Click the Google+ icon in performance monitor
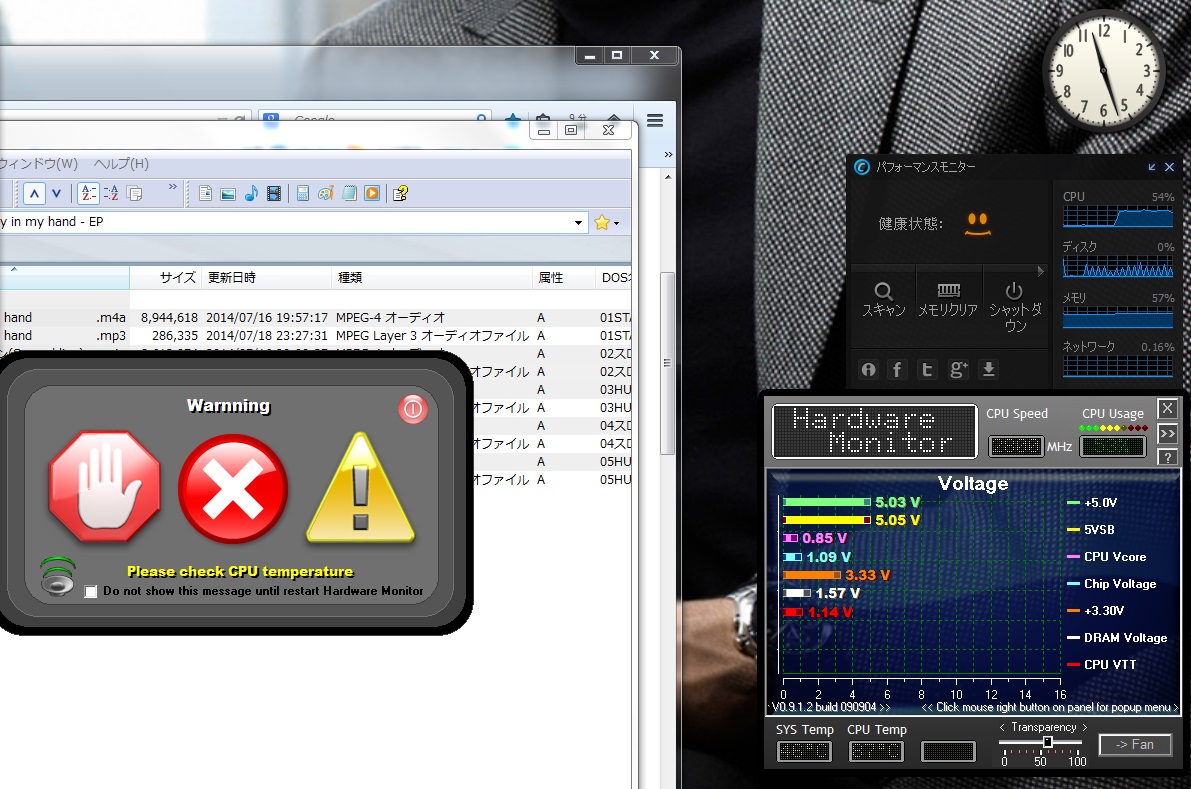 click(x=959, y=370)
